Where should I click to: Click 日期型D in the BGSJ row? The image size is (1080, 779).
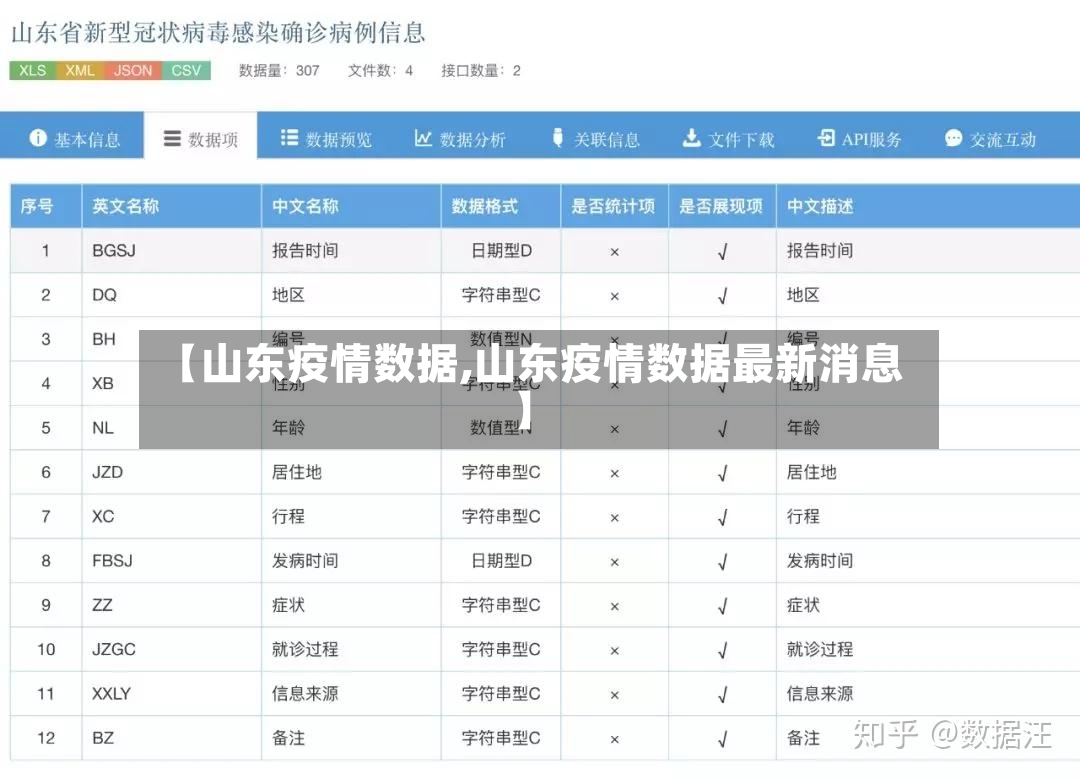[501, 251]
